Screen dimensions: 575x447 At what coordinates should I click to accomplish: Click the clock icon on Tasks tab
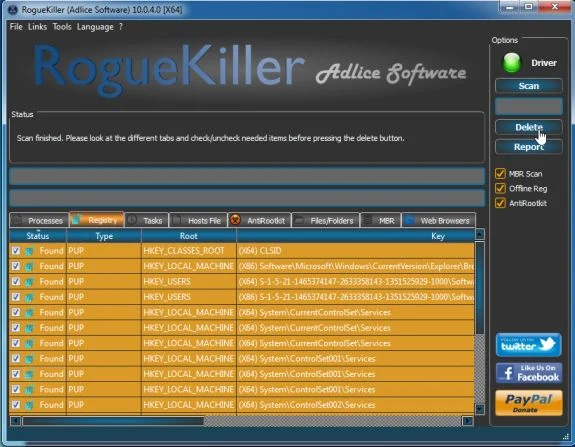pos(132,220)
